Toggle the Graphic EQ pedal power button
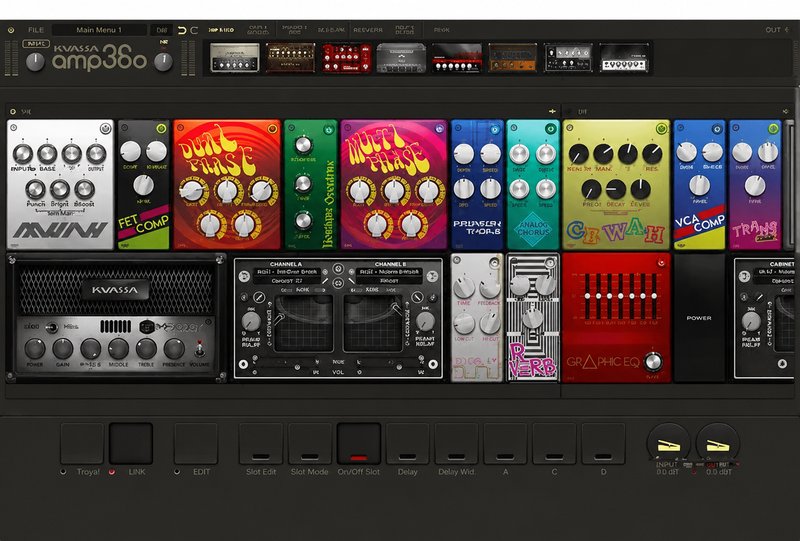The width and height of the screenshot is (800, 541). click(x=661, y=262)
